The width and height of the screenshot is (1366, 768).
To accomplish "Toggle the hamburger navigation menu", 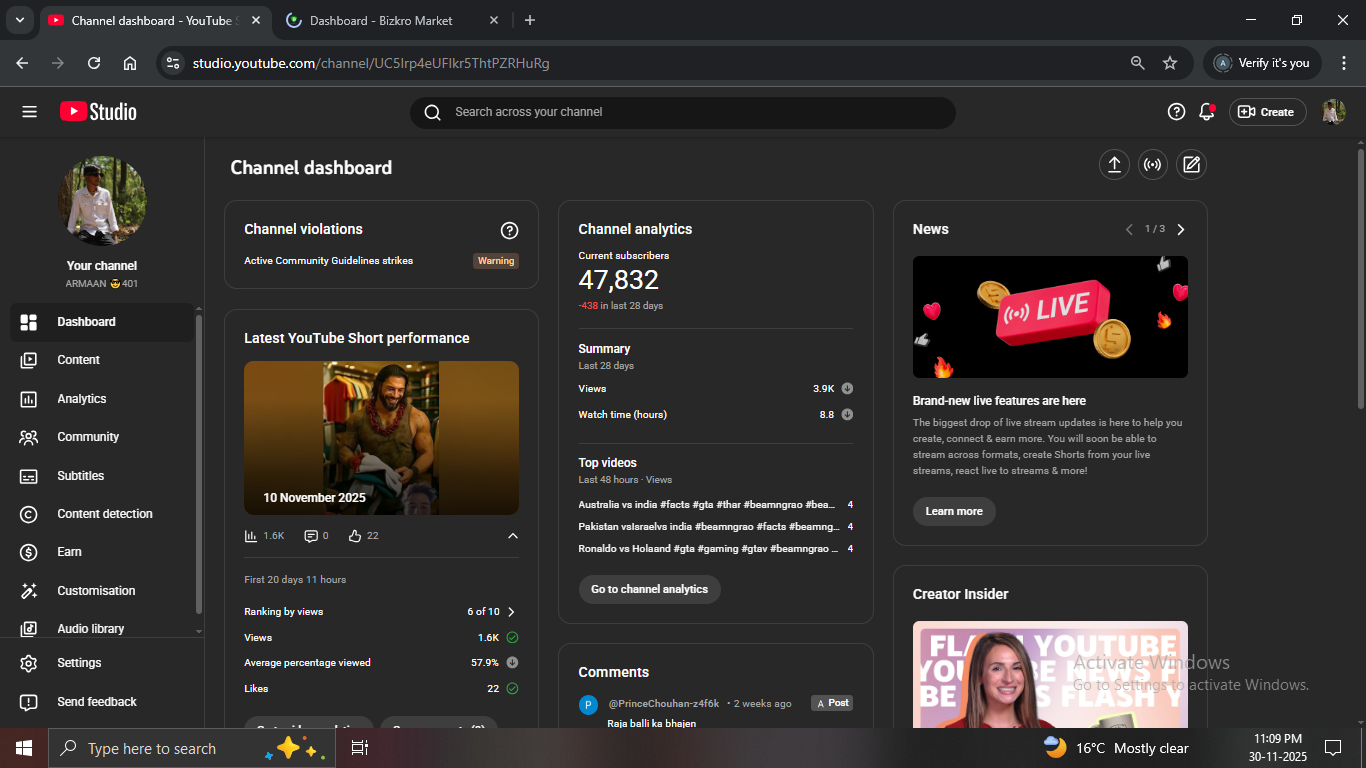I will pos(29,112).
